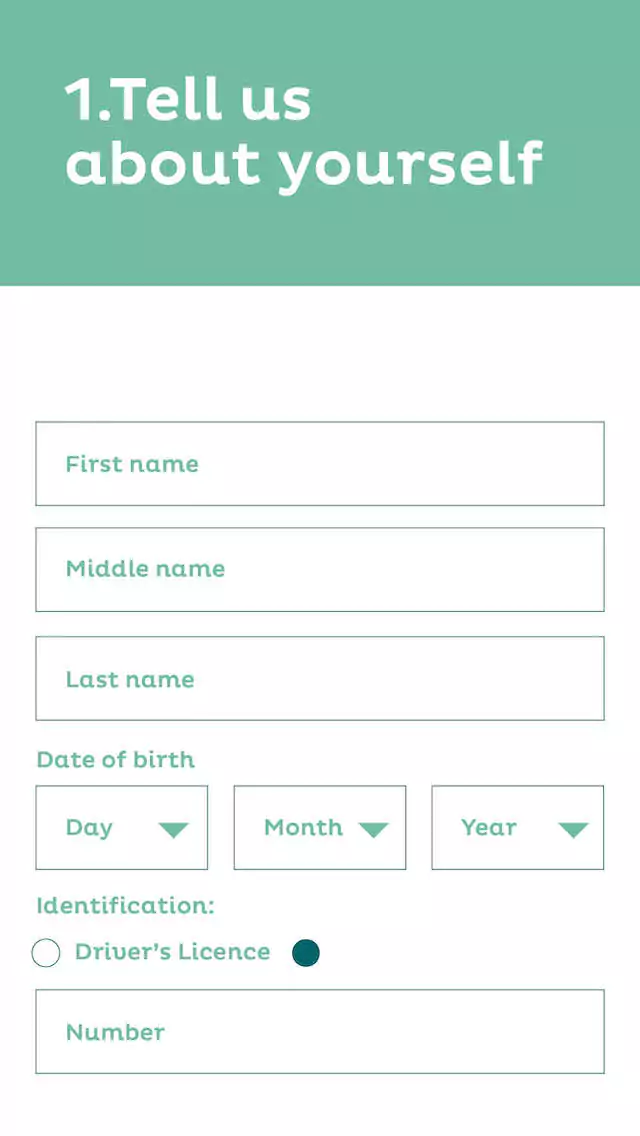Open the Year dropdown arrow
Screen dimensions: 640x1136
click(572, 828)
